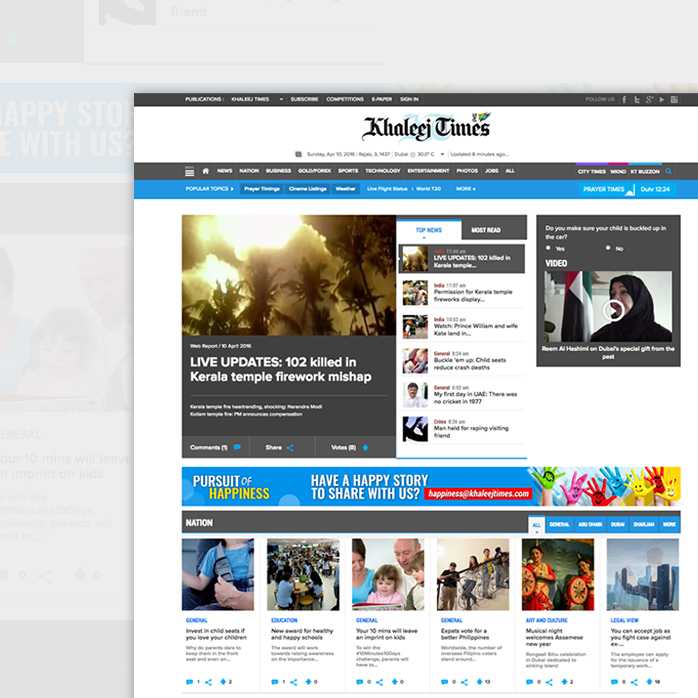
Task: Expand the Khaleej Times publications dropdown
Action: (x=281, y=99)
